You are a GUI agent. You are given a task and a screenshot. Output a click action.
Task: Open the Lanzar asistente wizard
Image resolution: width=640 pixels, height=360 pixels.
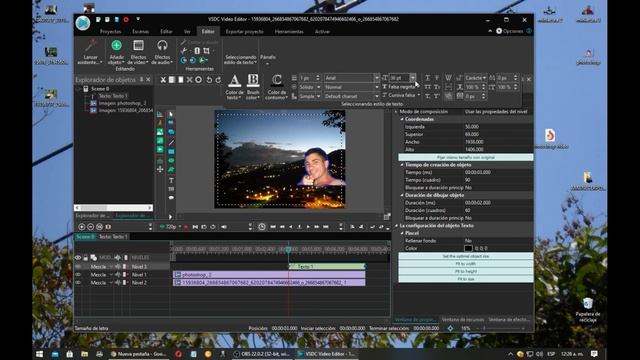click(90, 52)
